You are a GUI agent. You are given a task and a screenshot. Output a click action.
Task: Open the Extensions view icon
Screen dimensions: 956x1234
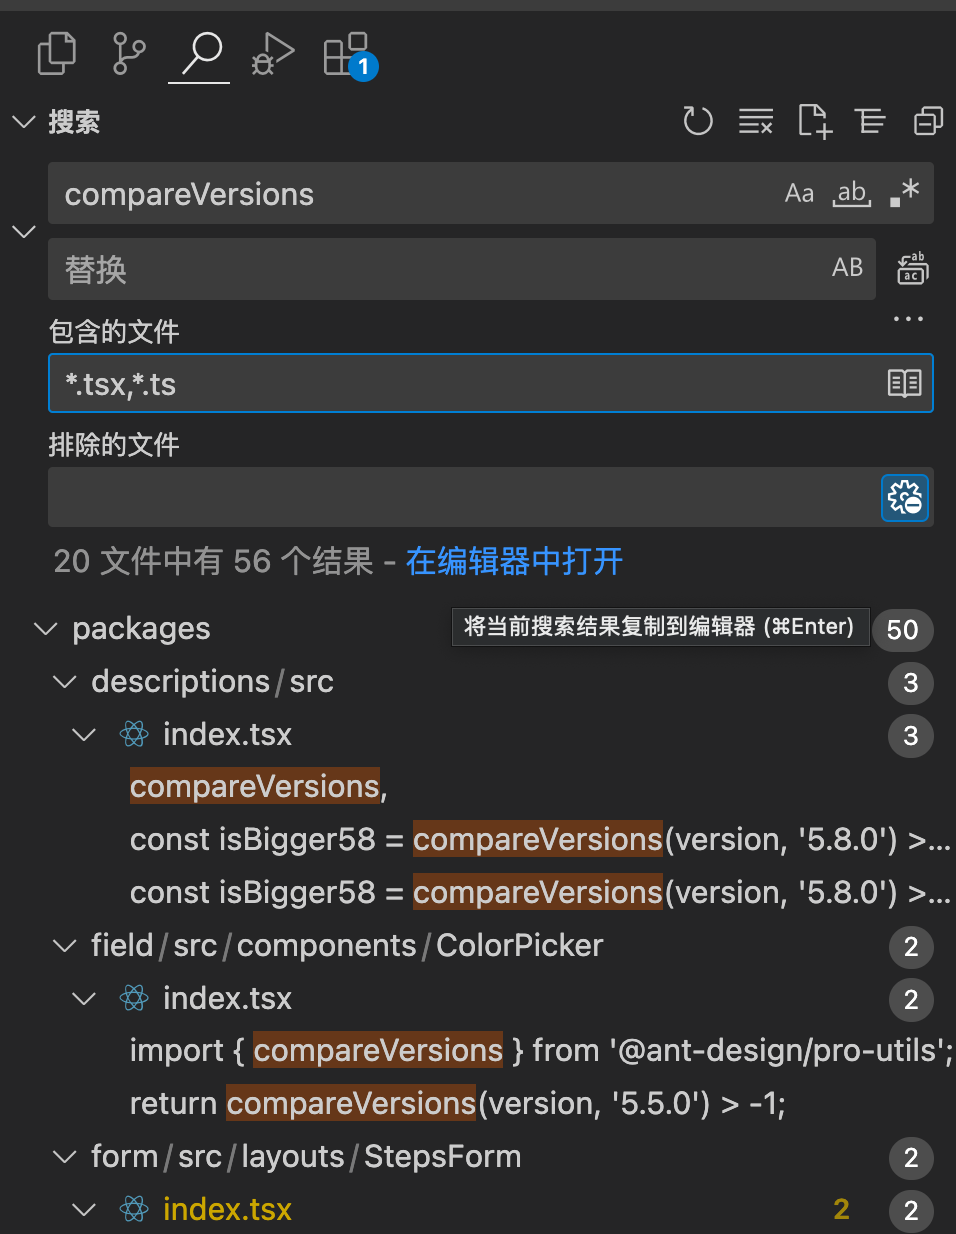347,54
